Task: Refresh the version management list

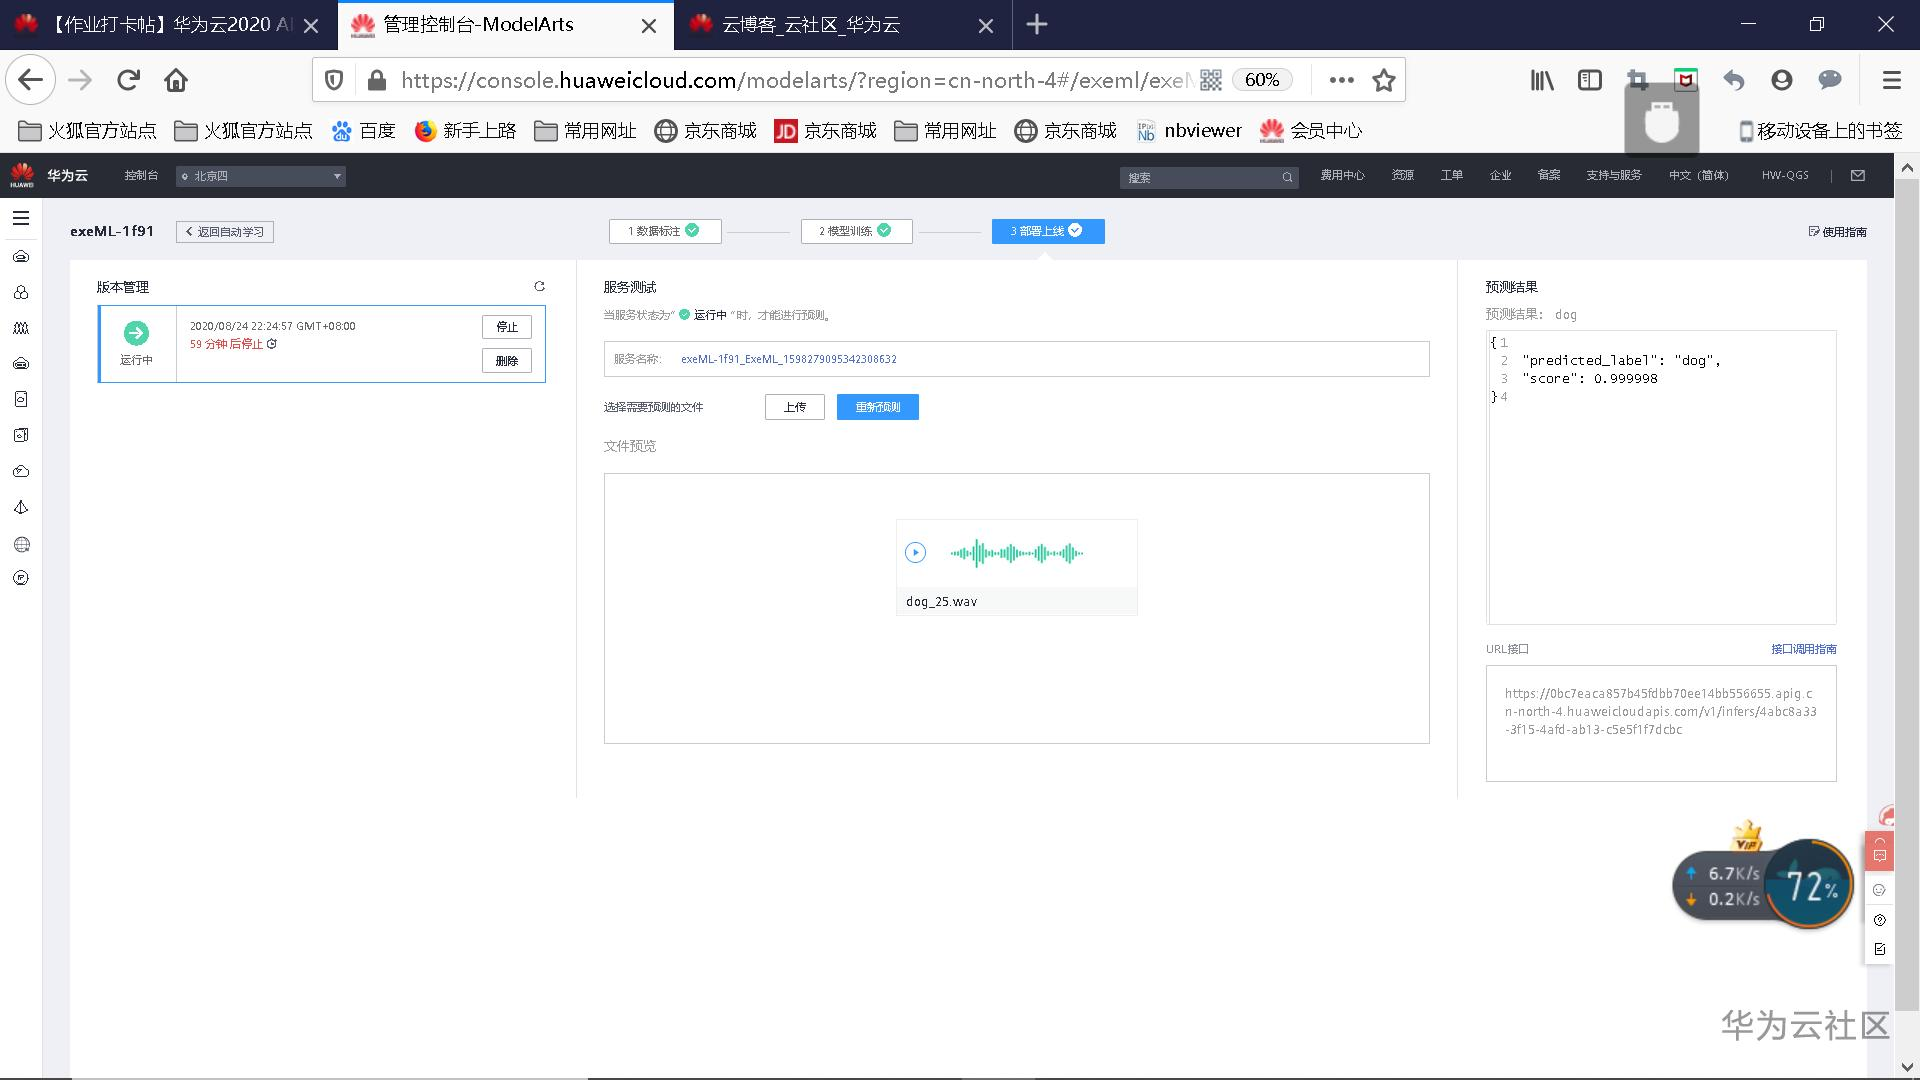Action: (539, 287)
